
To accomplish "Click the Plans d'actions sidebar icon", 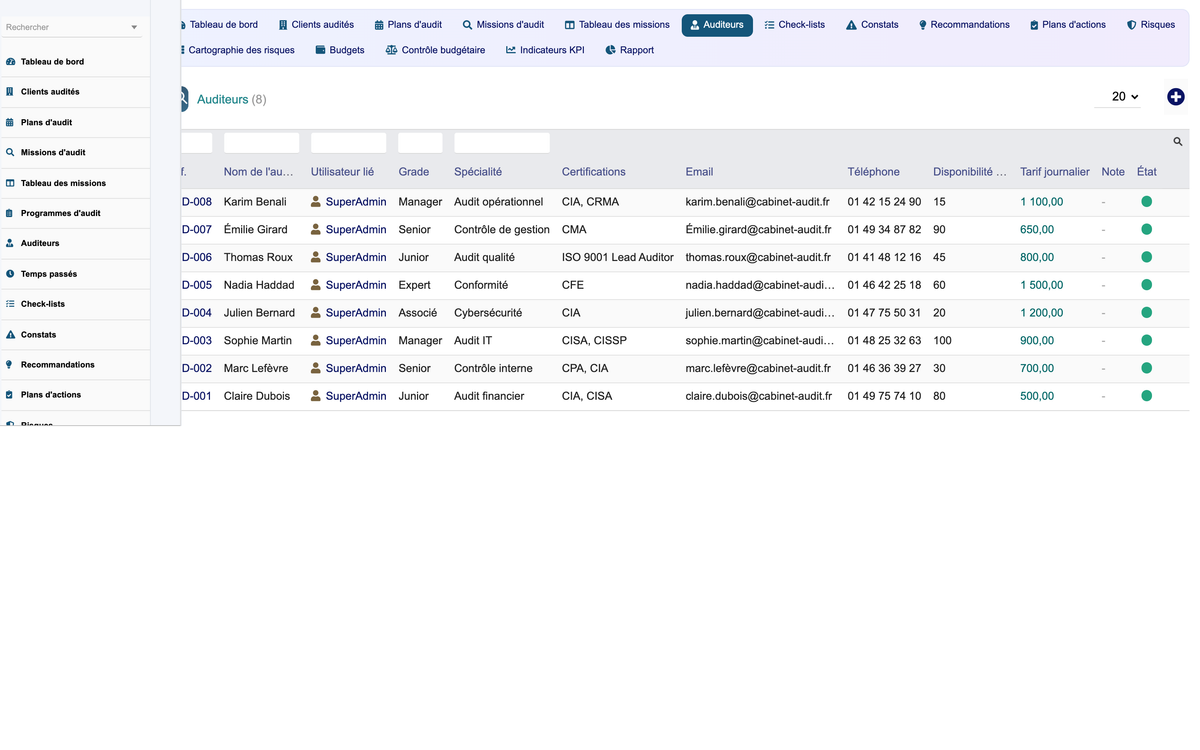I will click(10, 395).
